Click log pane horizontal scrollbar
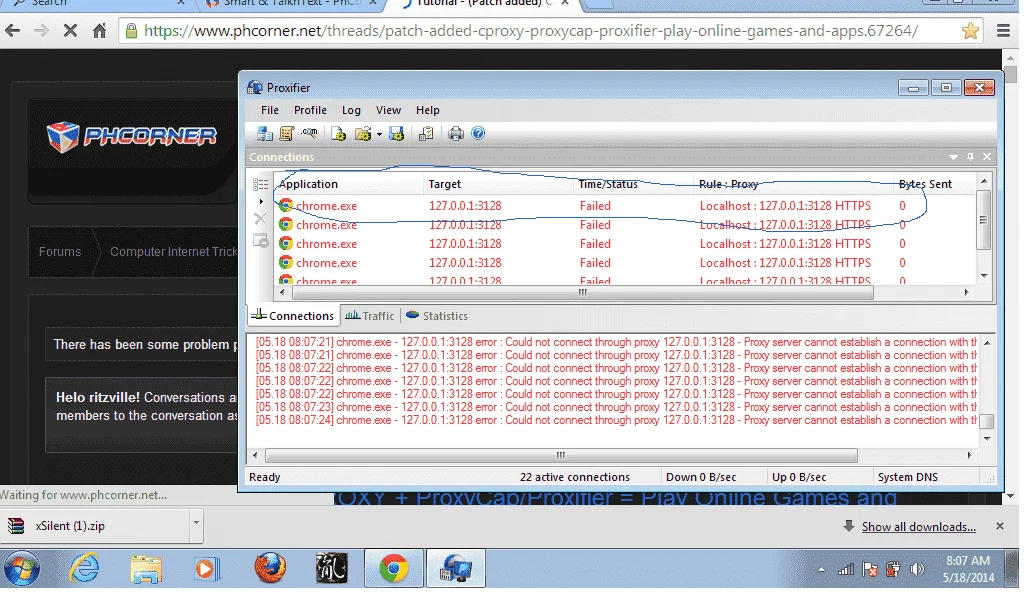Image resolution: width=1024 pixels, height=600 pixels. [x=562, y=456]
